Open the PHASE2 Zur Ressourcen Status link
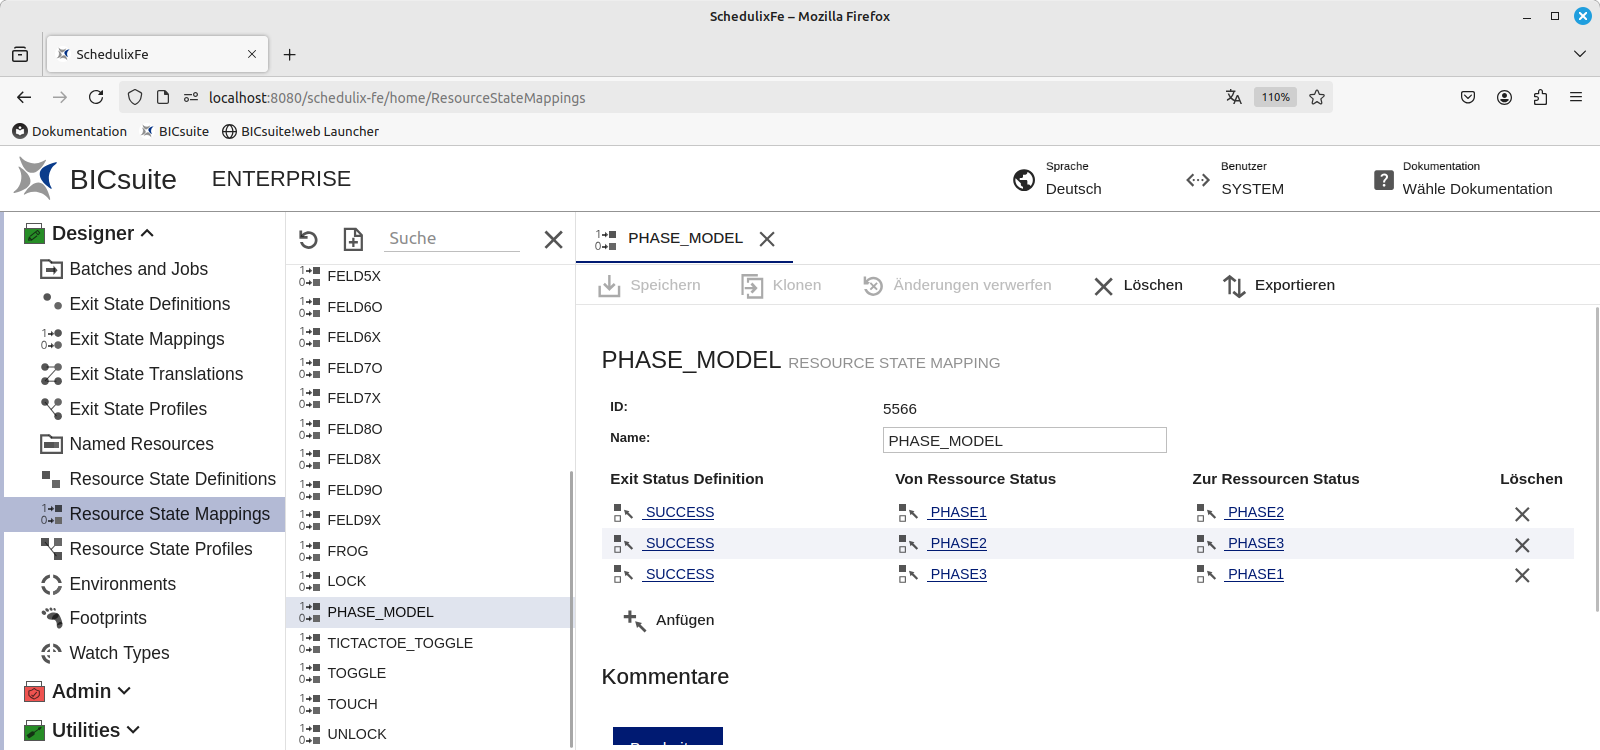This screenshot has width=1600, height=750. 1255,512
